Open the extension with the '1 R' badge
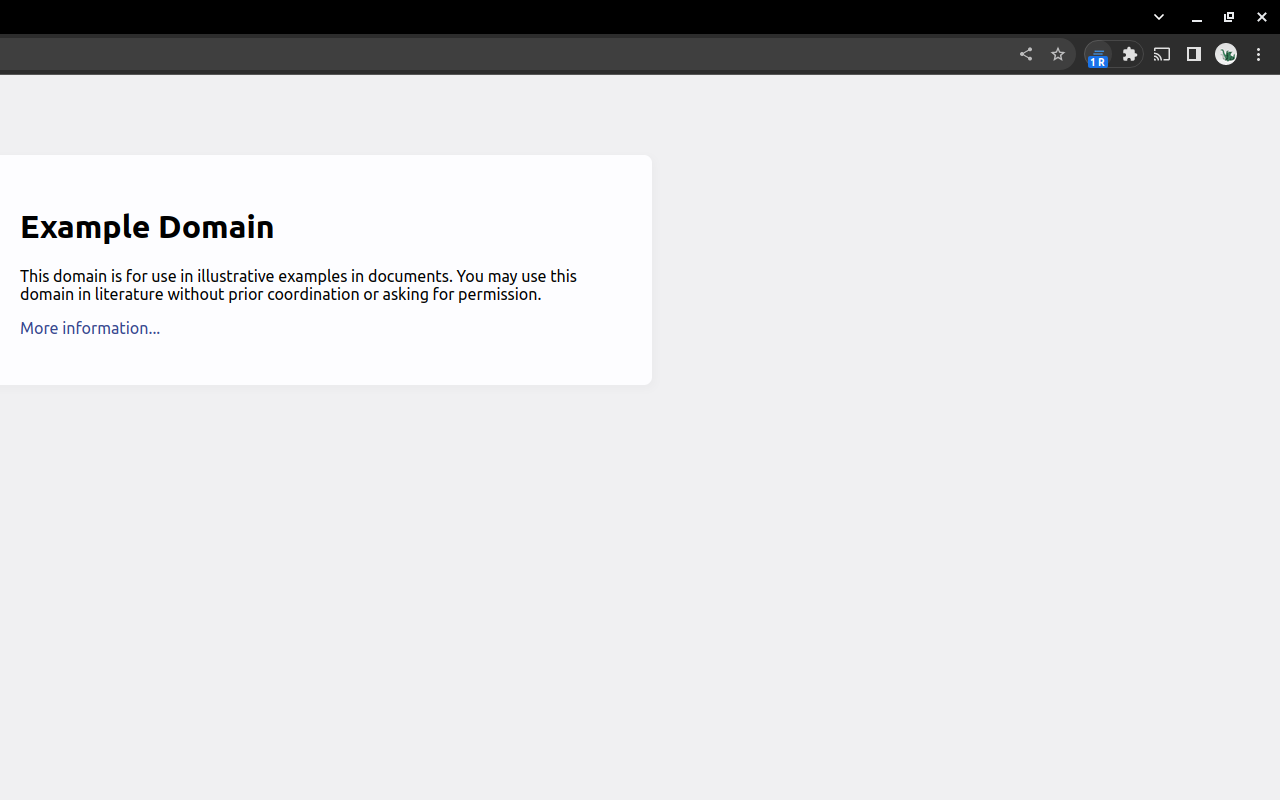1280x800 pixels. 1098,55
